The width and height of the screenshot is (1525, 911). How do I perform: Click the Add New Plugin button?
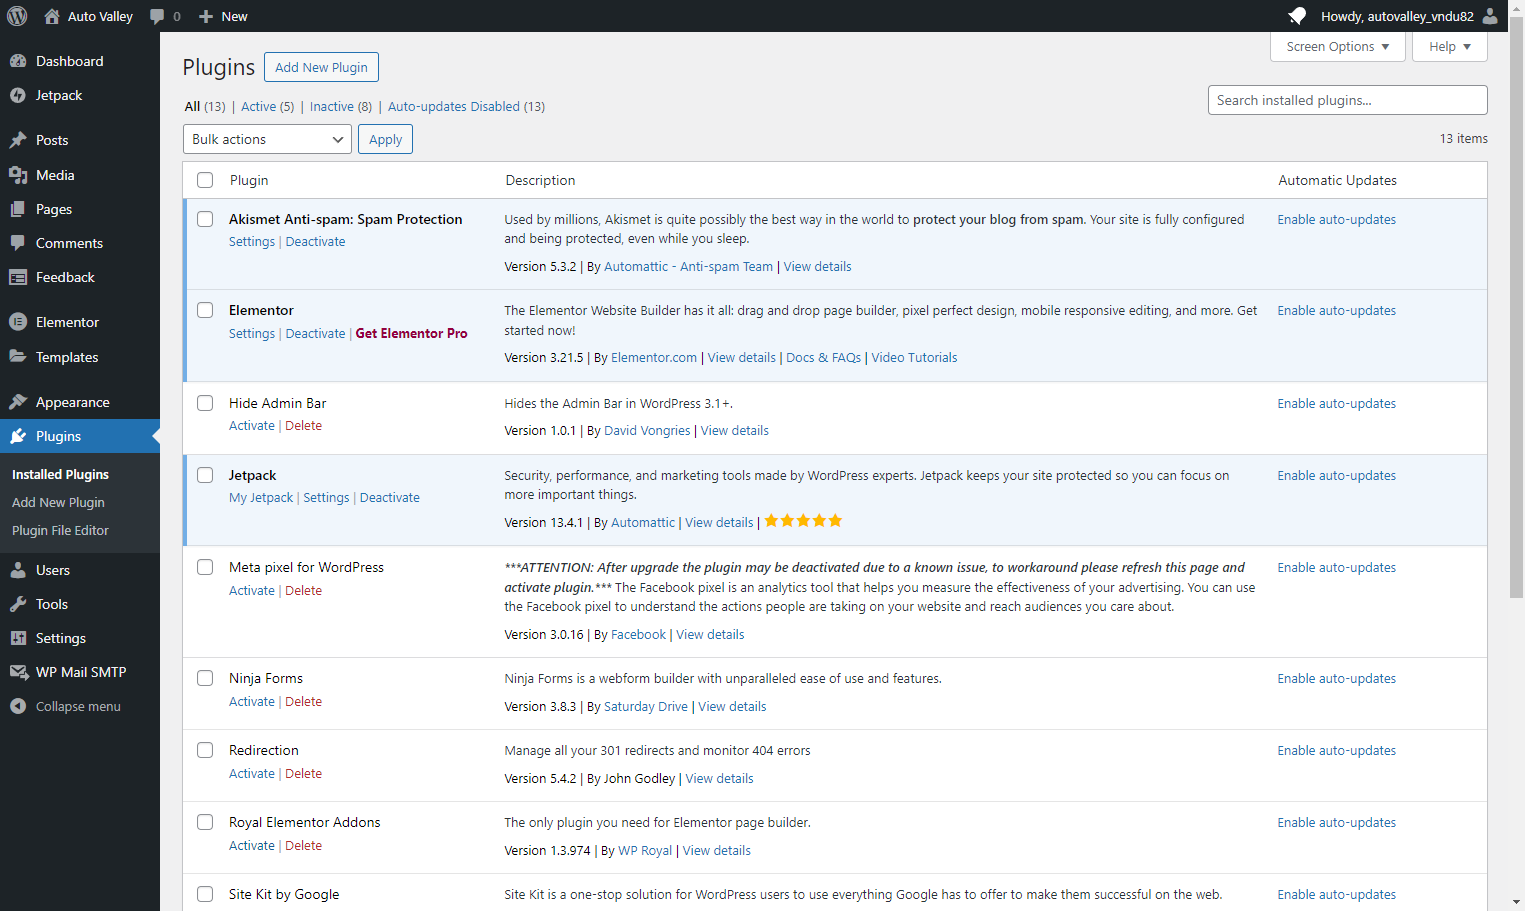(321, 67)
